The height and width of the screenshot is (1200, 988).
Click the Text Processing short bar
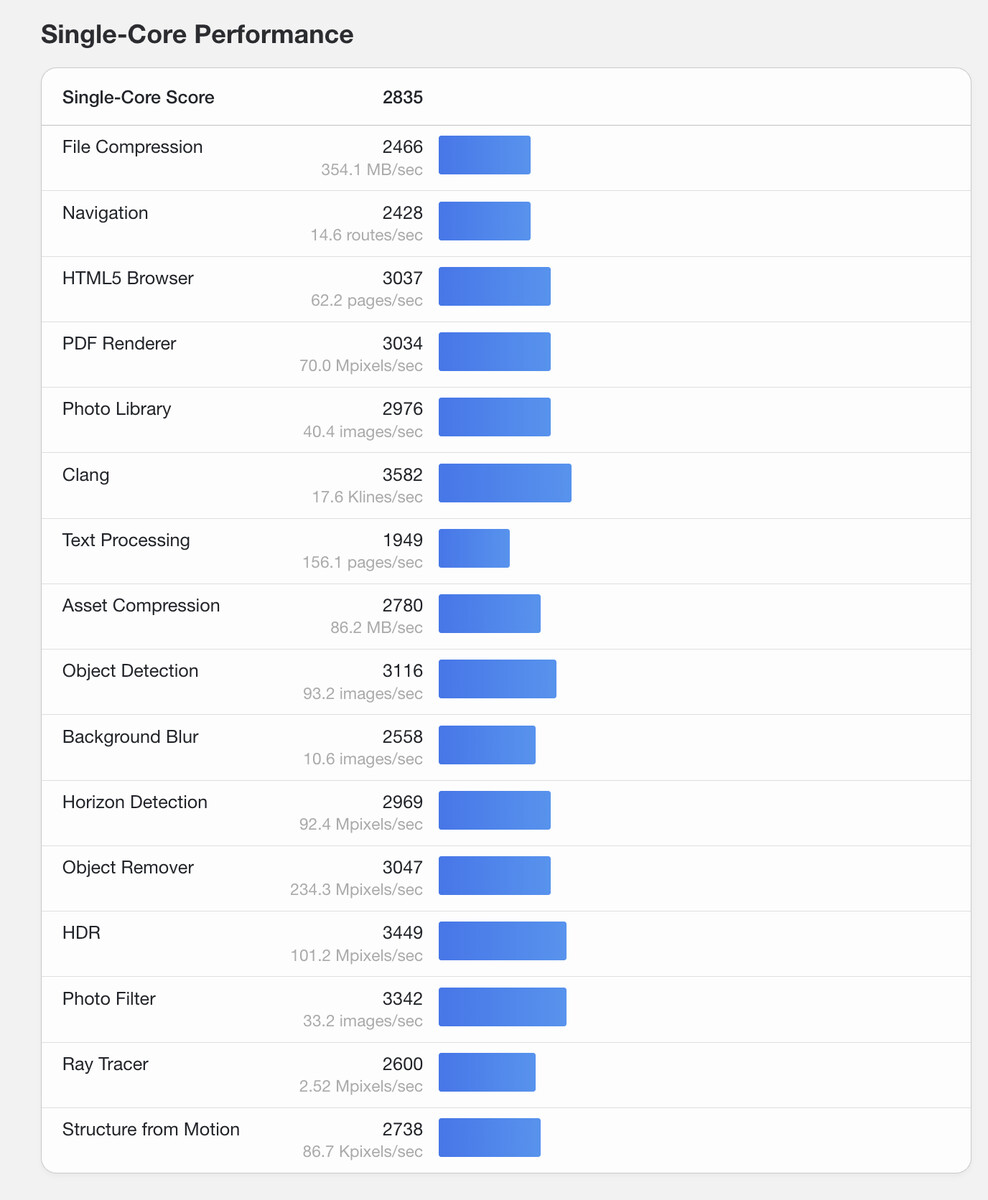point(474,548)
